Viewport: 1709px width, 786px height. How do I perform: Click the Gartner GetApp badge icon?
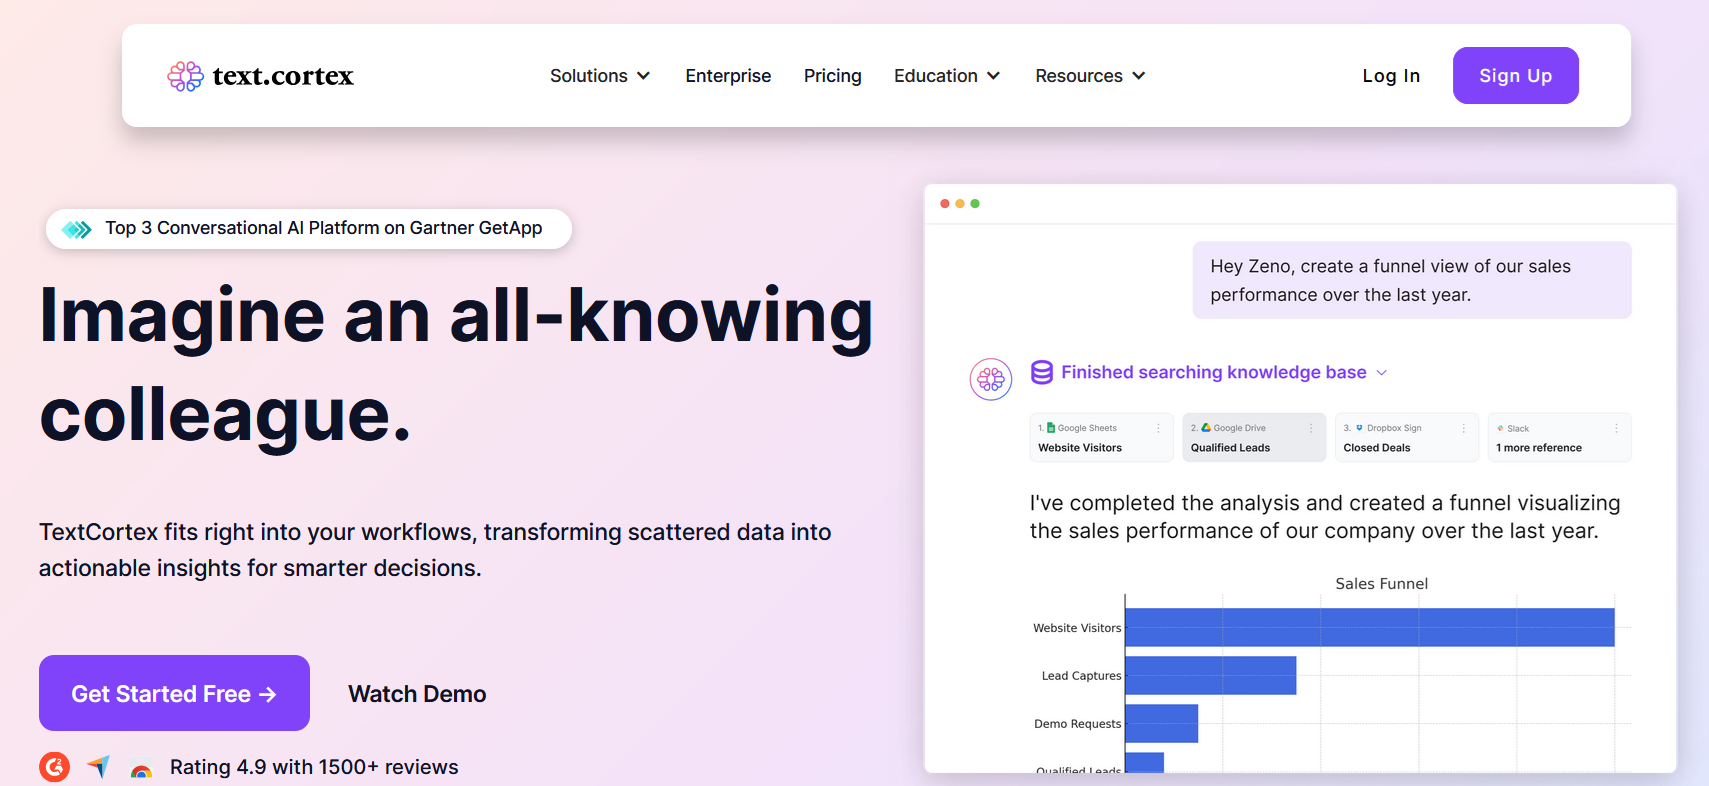pyautogui.click(x=77, y=229)
